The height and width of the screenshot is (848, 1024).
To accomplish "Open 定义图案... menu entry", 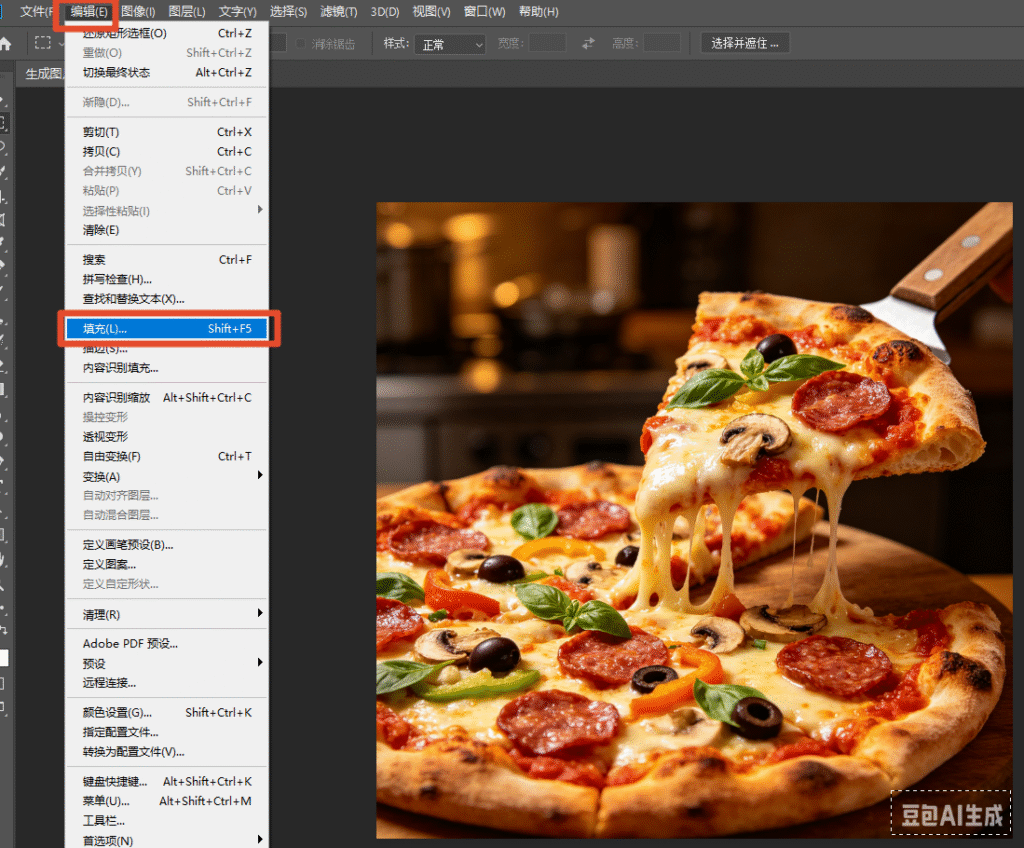I will tap(167, 564).
